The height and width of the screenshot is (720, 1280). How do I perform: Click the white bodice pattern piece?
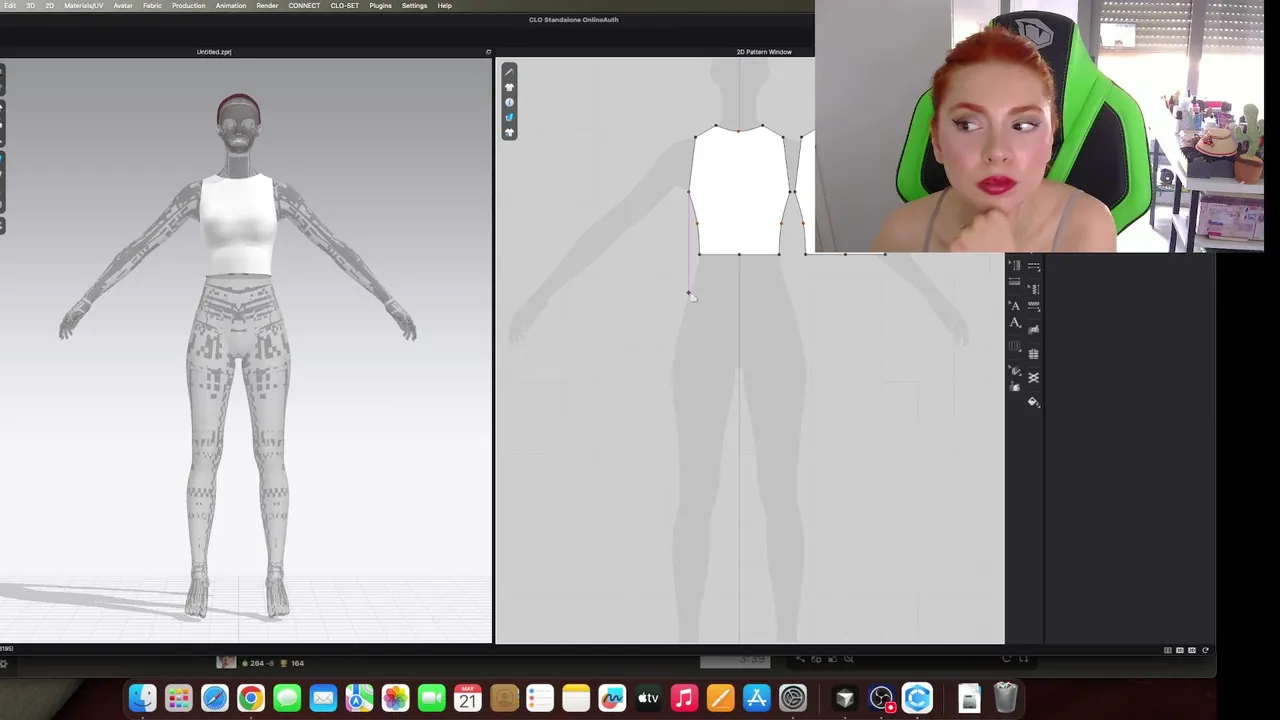click(739, 192)
